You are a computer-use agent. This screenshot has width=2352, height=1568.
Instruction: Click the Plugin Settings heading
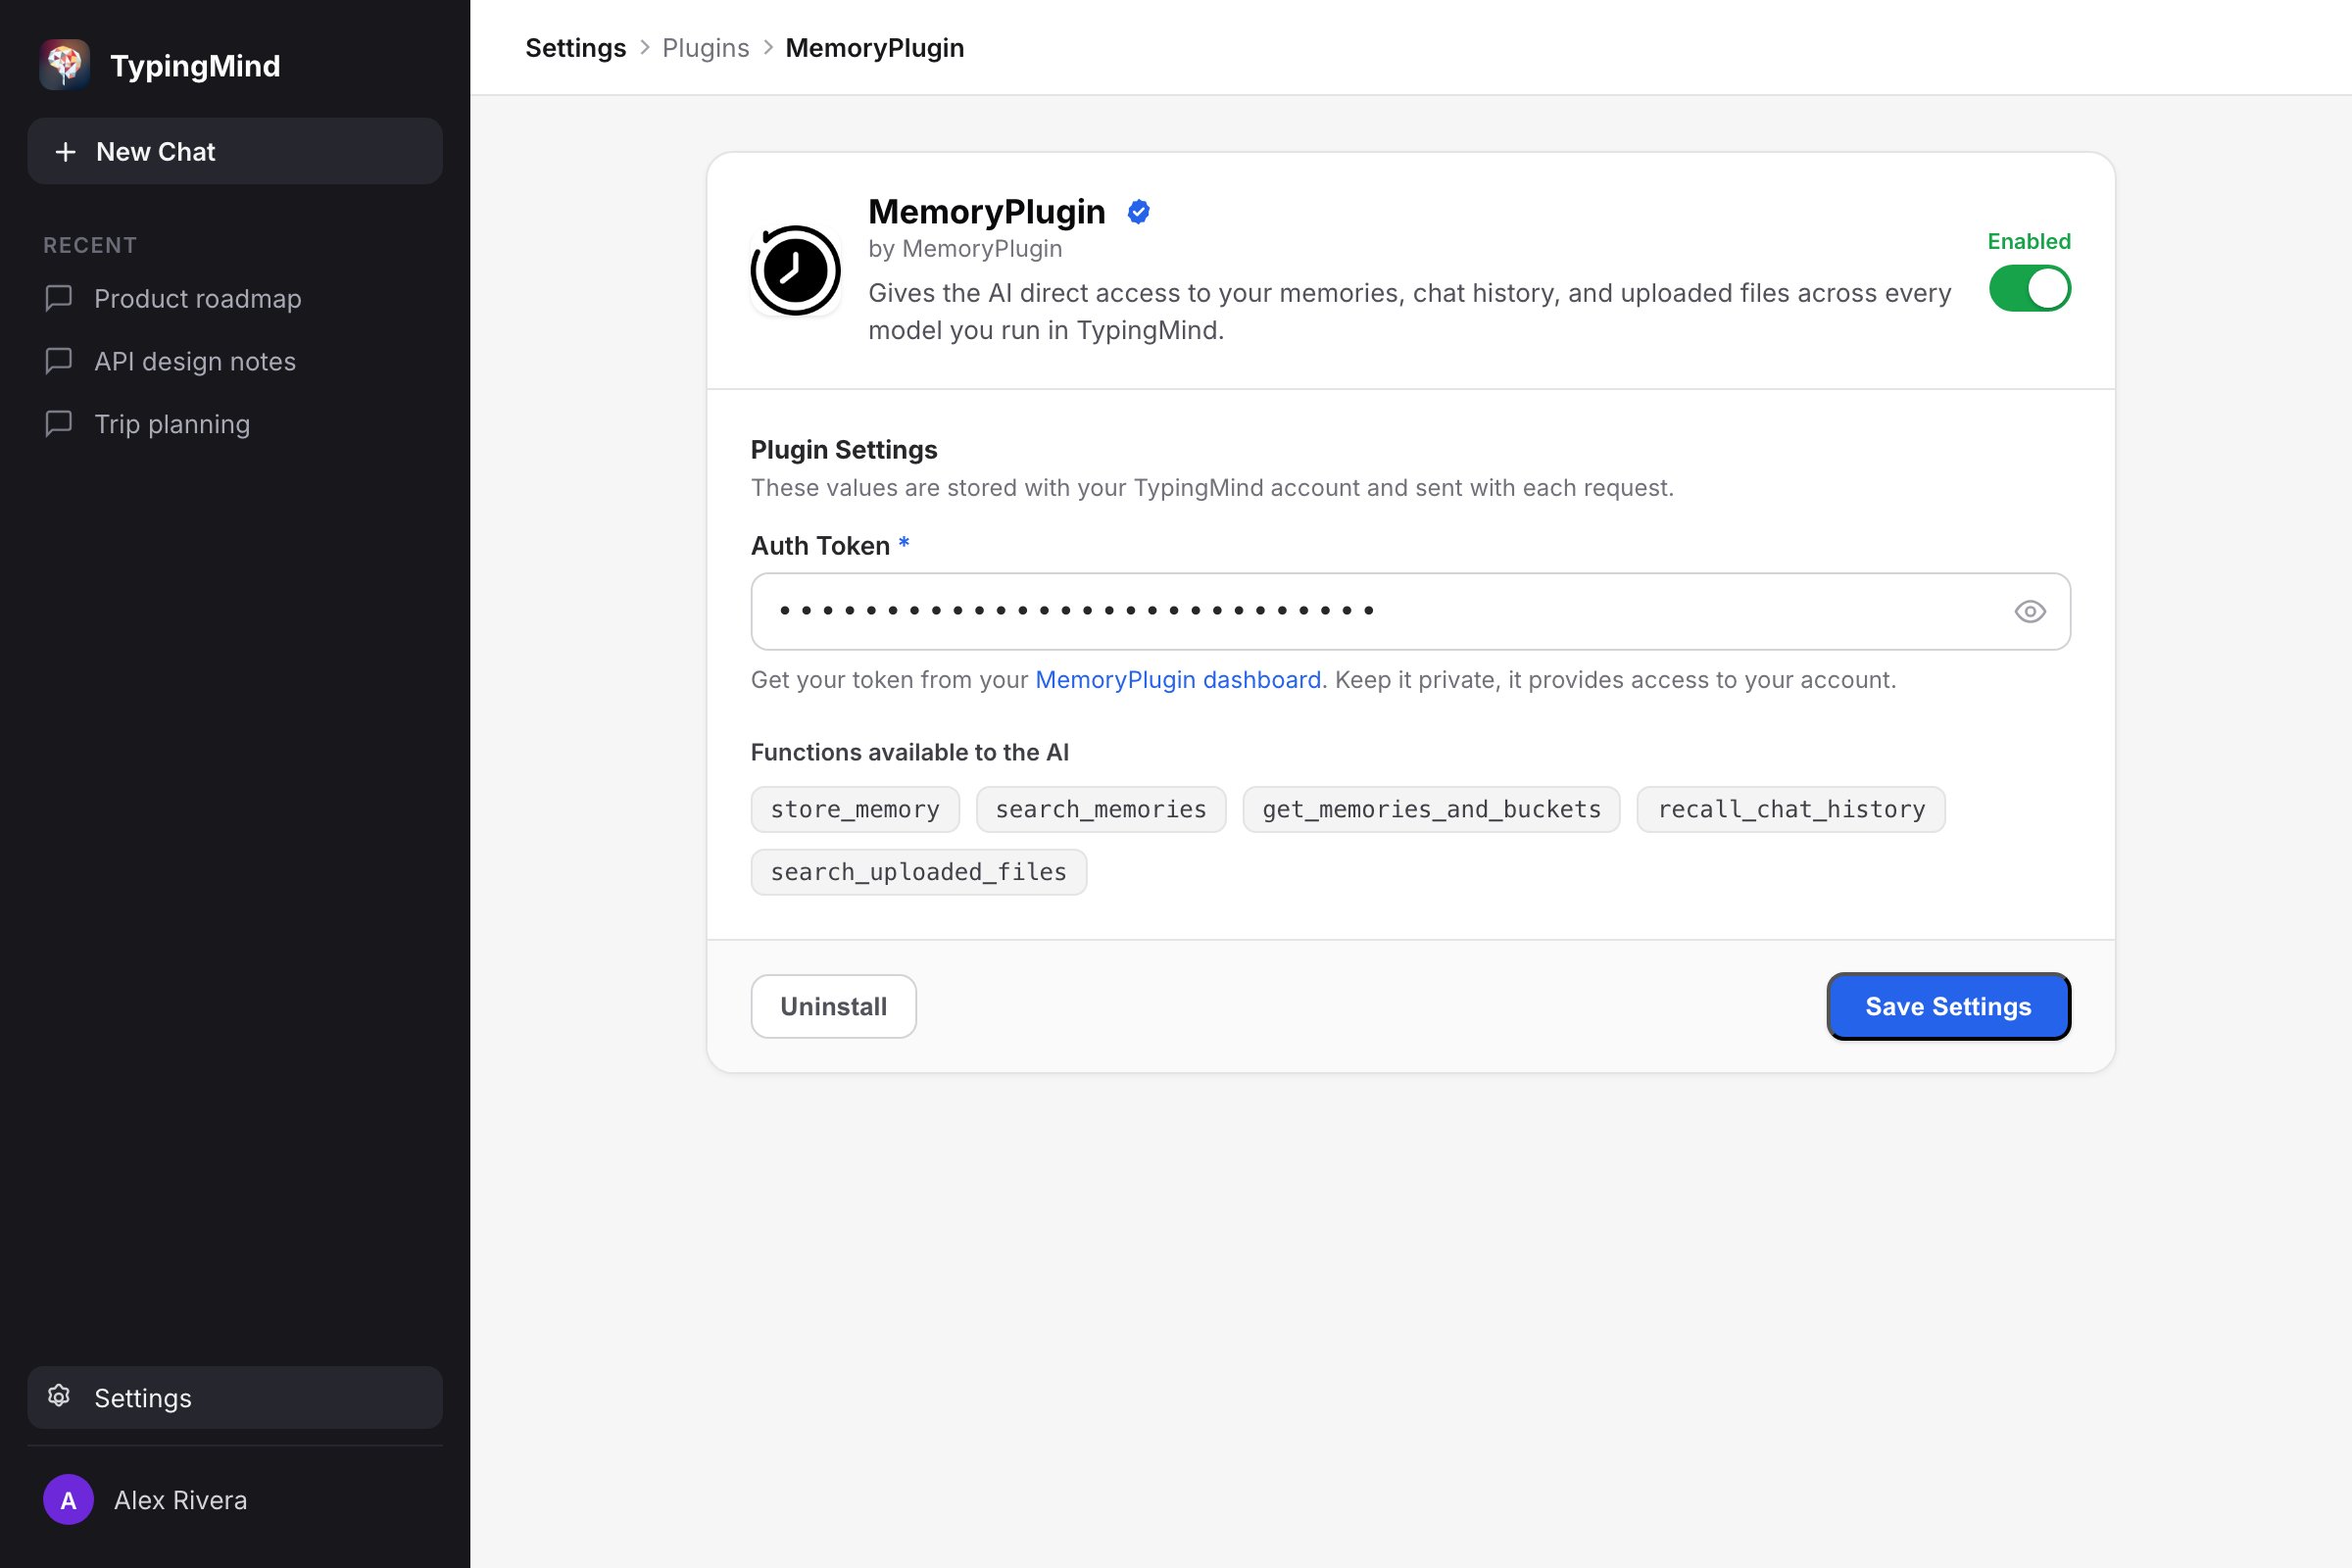coord(844,450)
